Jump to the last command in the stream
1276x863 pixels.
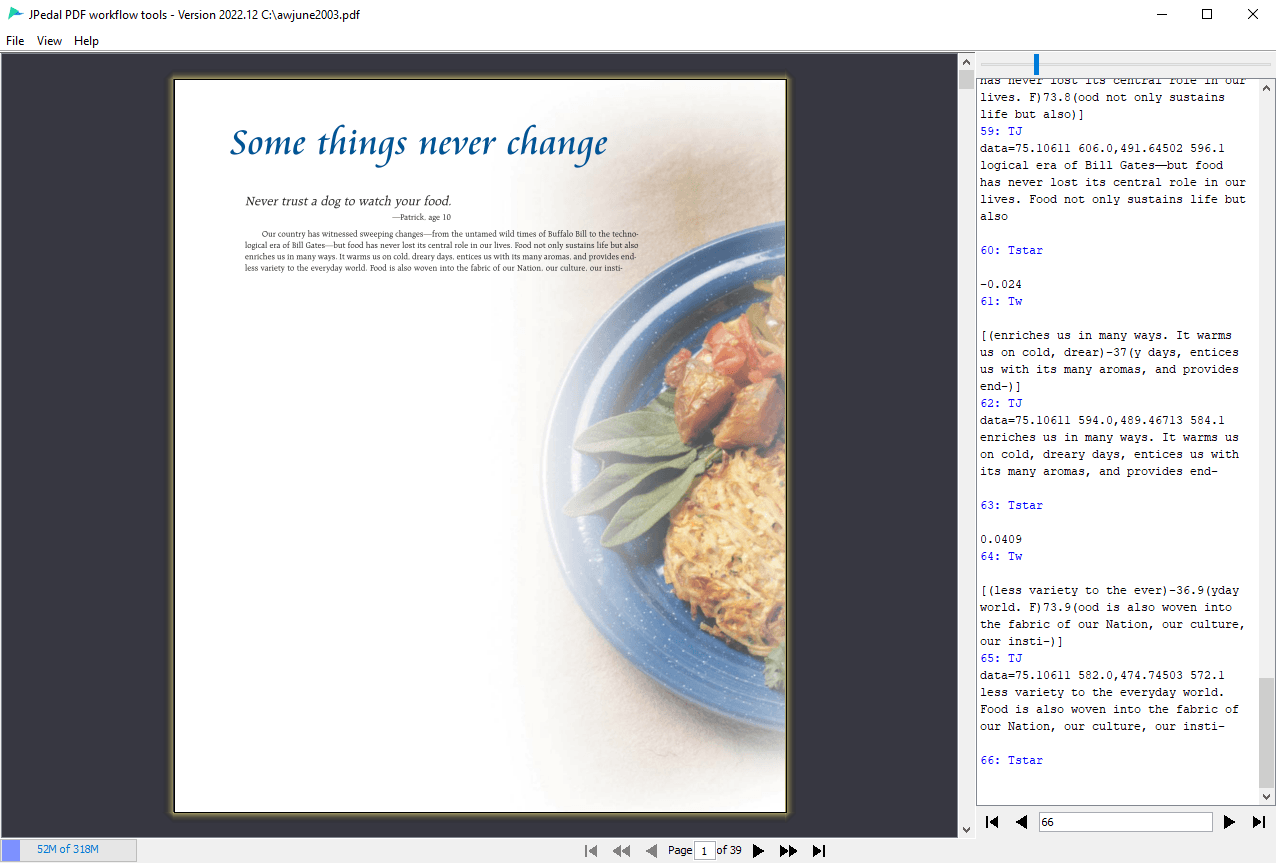[x=1259, y=822]
